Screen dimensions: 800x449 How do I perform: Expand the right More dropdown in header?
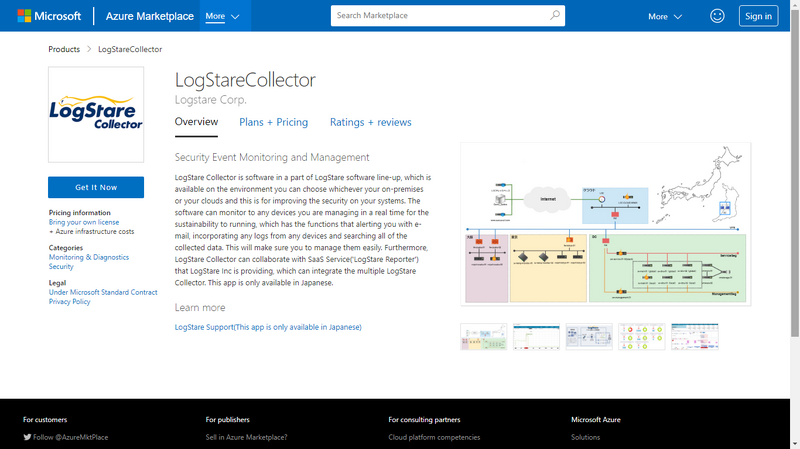665,16
